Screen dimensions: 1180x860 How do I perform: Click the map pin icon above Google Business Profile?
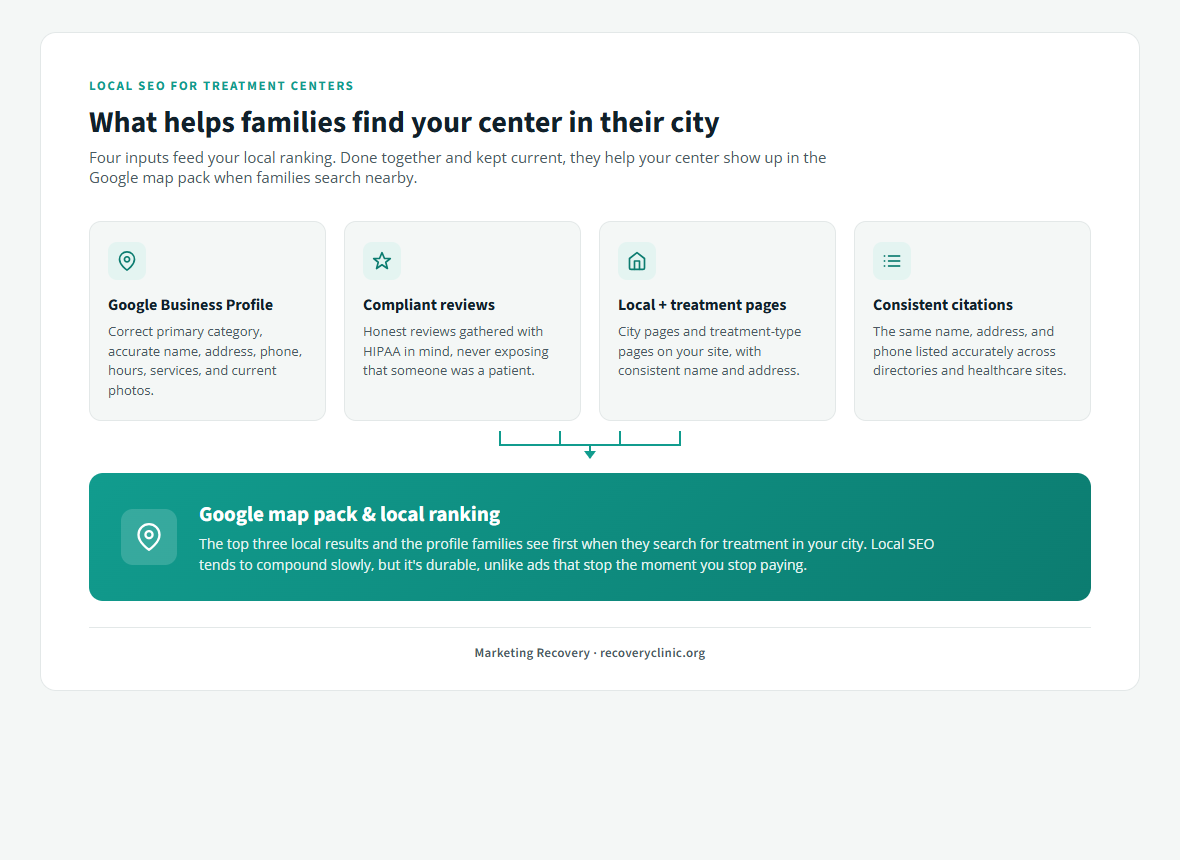pos(127,261)
